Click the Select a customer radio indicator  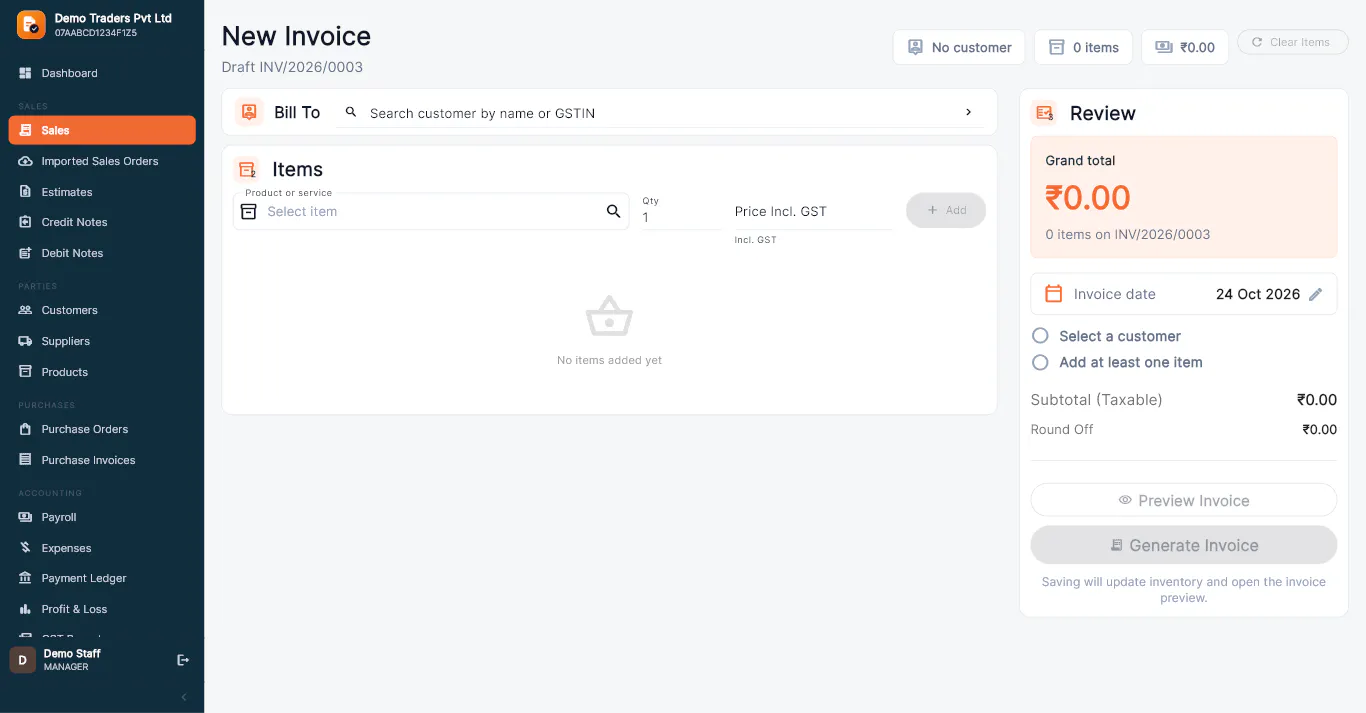click(1040, 336)
